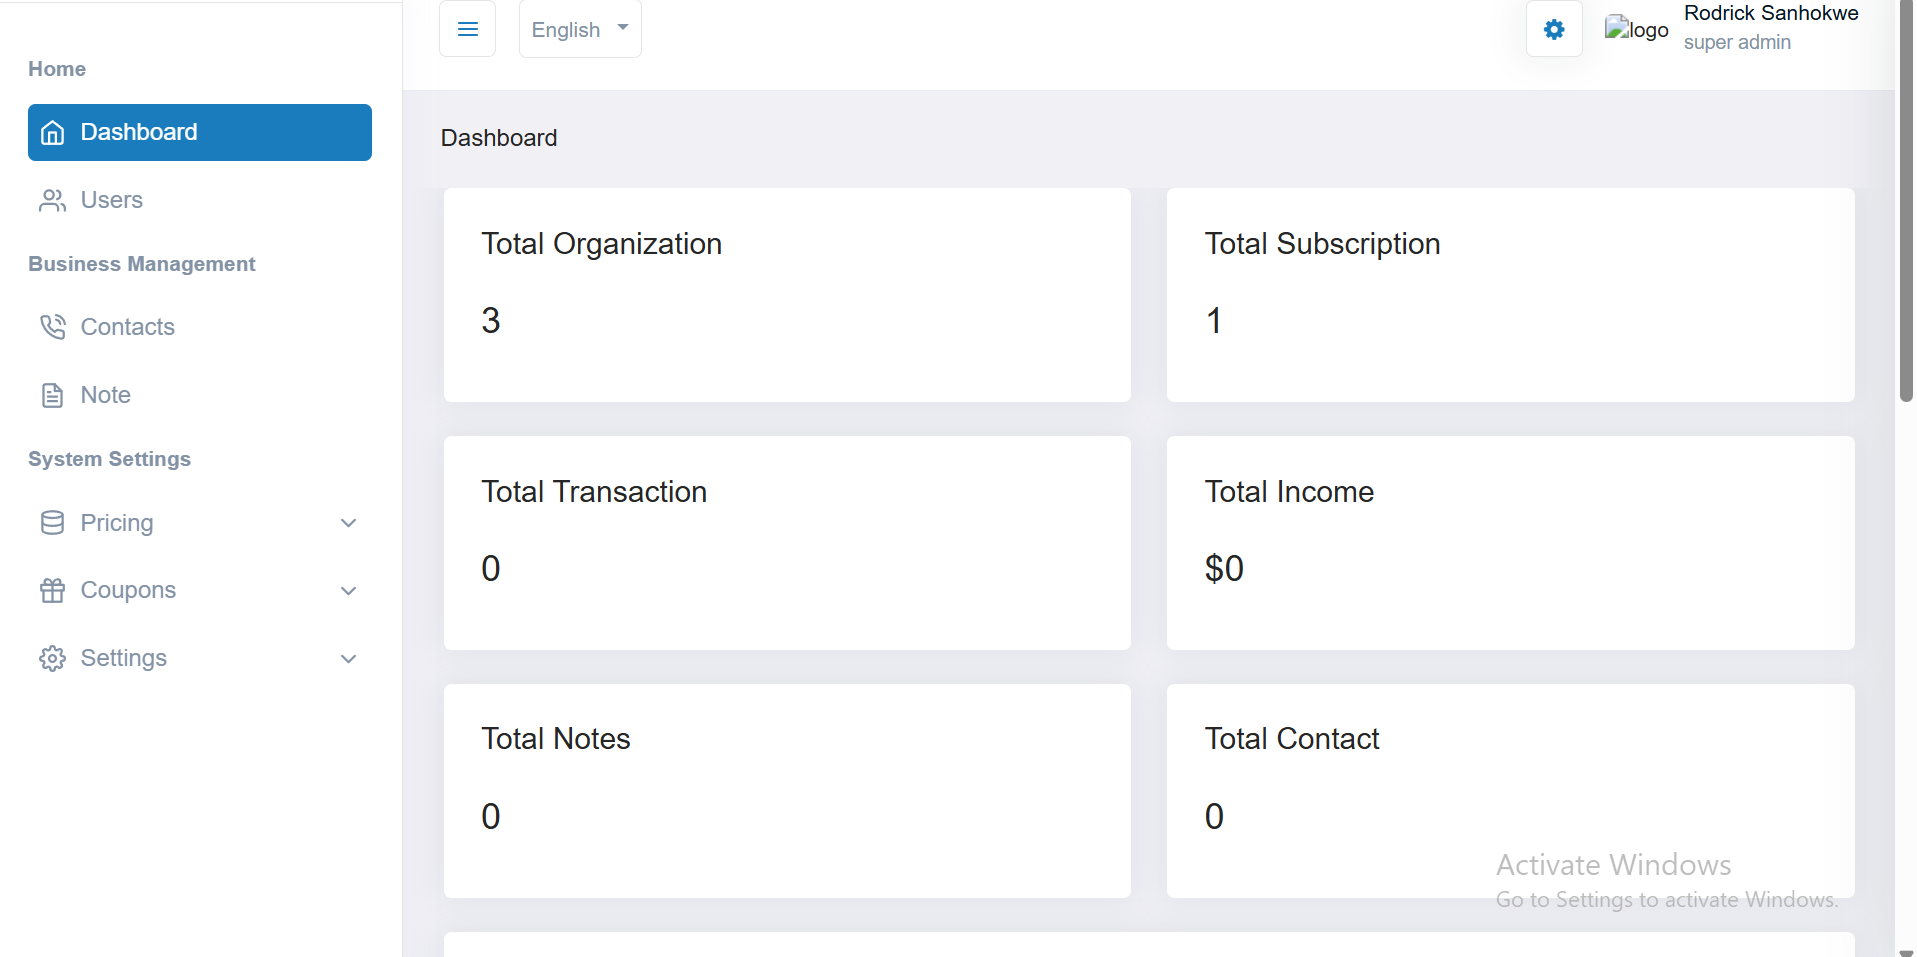Viewport: 1917px width, 957px height.
Task: Click the hamburger menu toggle icon
Action: pos(467,29)
